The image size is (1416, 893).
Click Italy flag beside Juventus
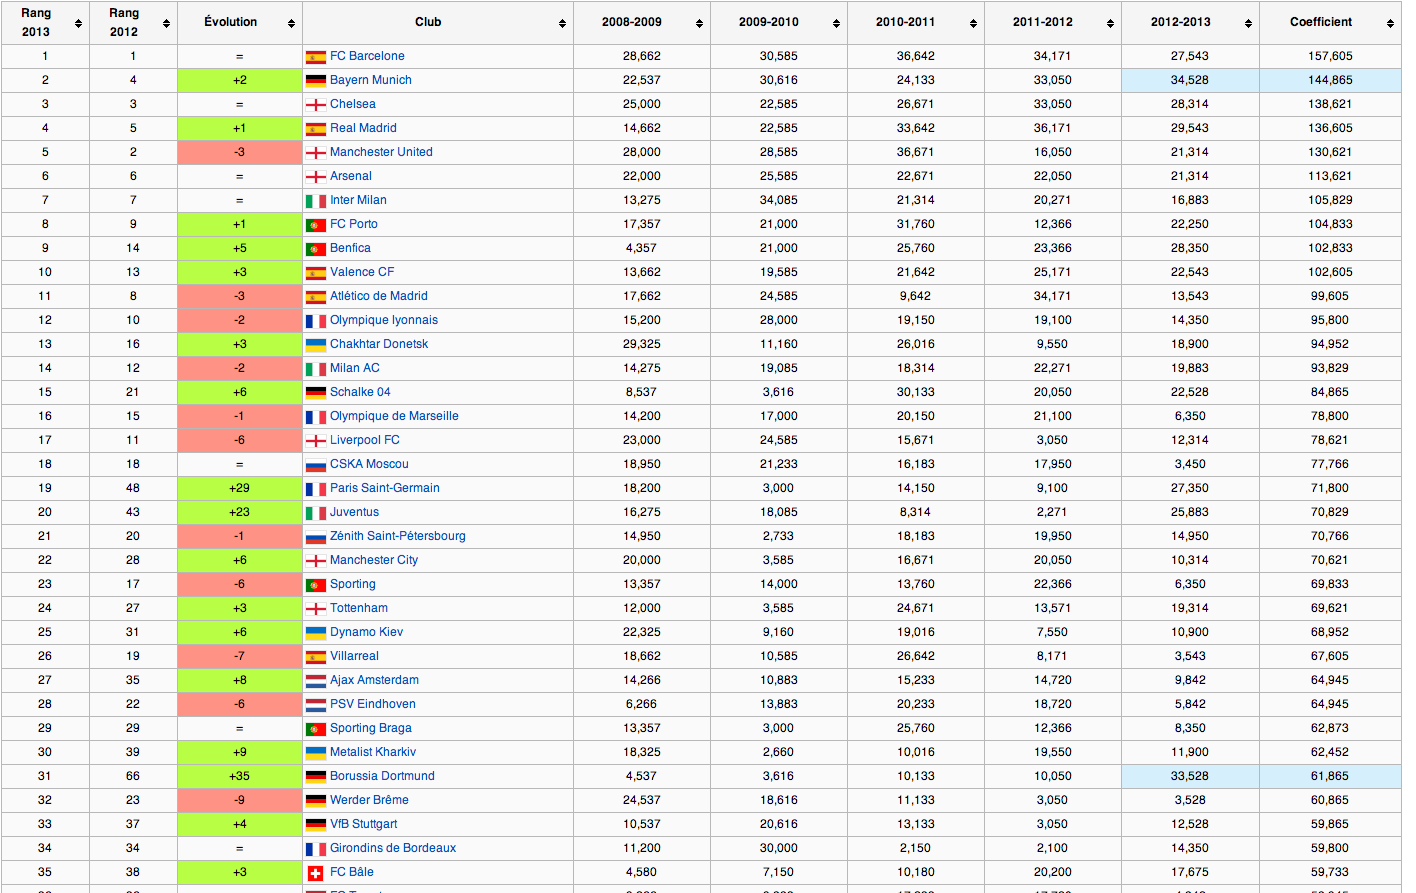tap(316, 513)
